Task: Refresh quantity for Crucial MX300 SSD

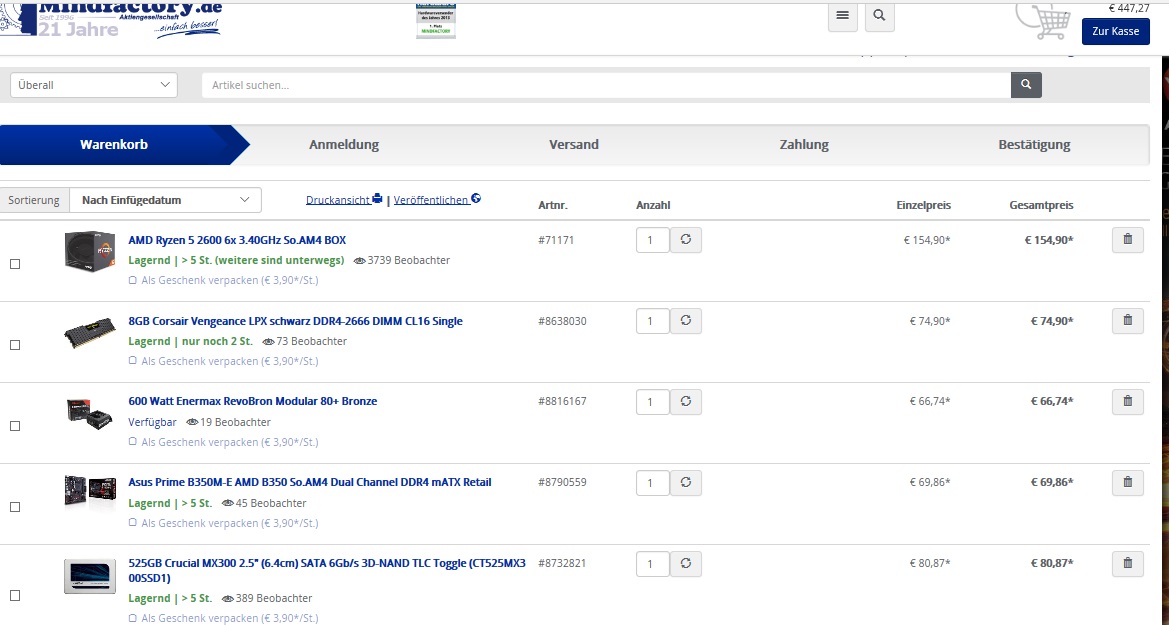Action: pyautogui.click(x=686, y=564)
